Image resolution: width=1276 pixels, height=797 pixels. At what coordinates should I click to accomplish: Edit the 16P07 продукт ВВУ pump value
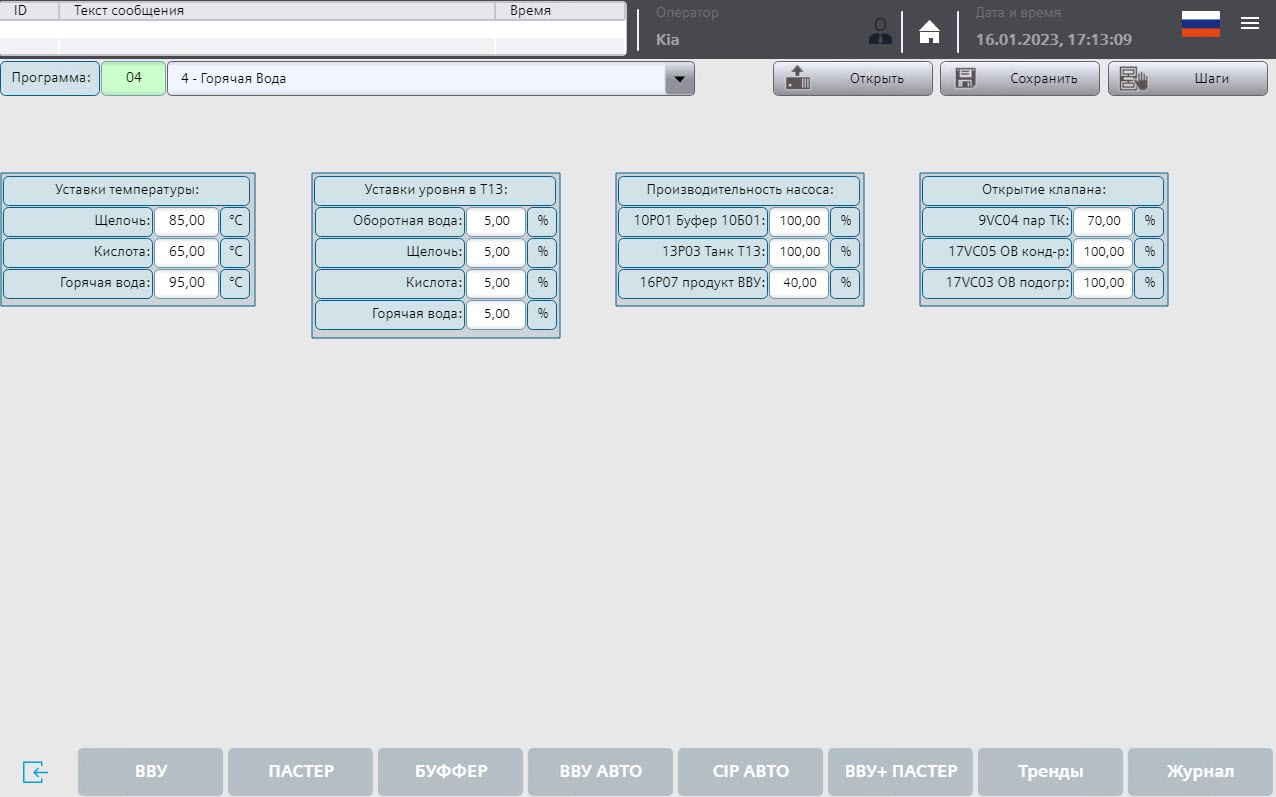tap(799, 284)
